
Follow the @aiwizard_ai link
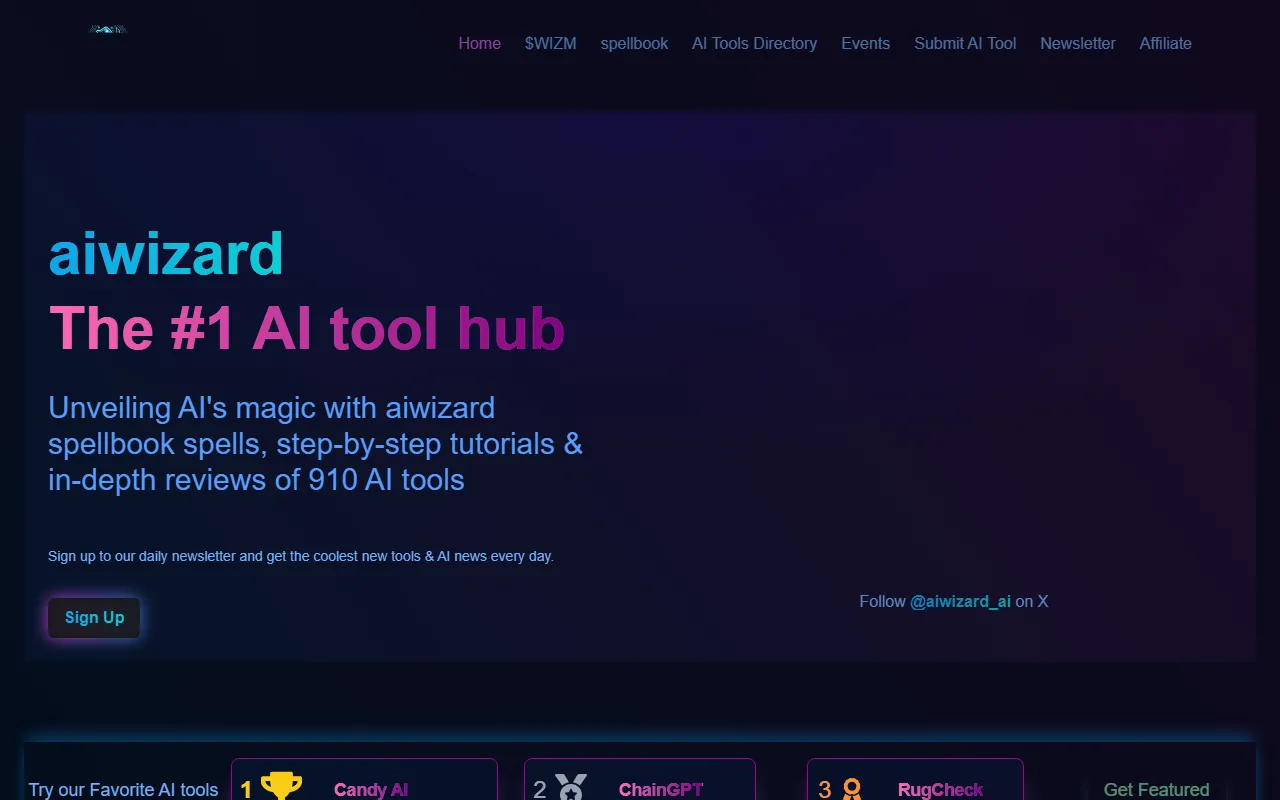(960, 601)
